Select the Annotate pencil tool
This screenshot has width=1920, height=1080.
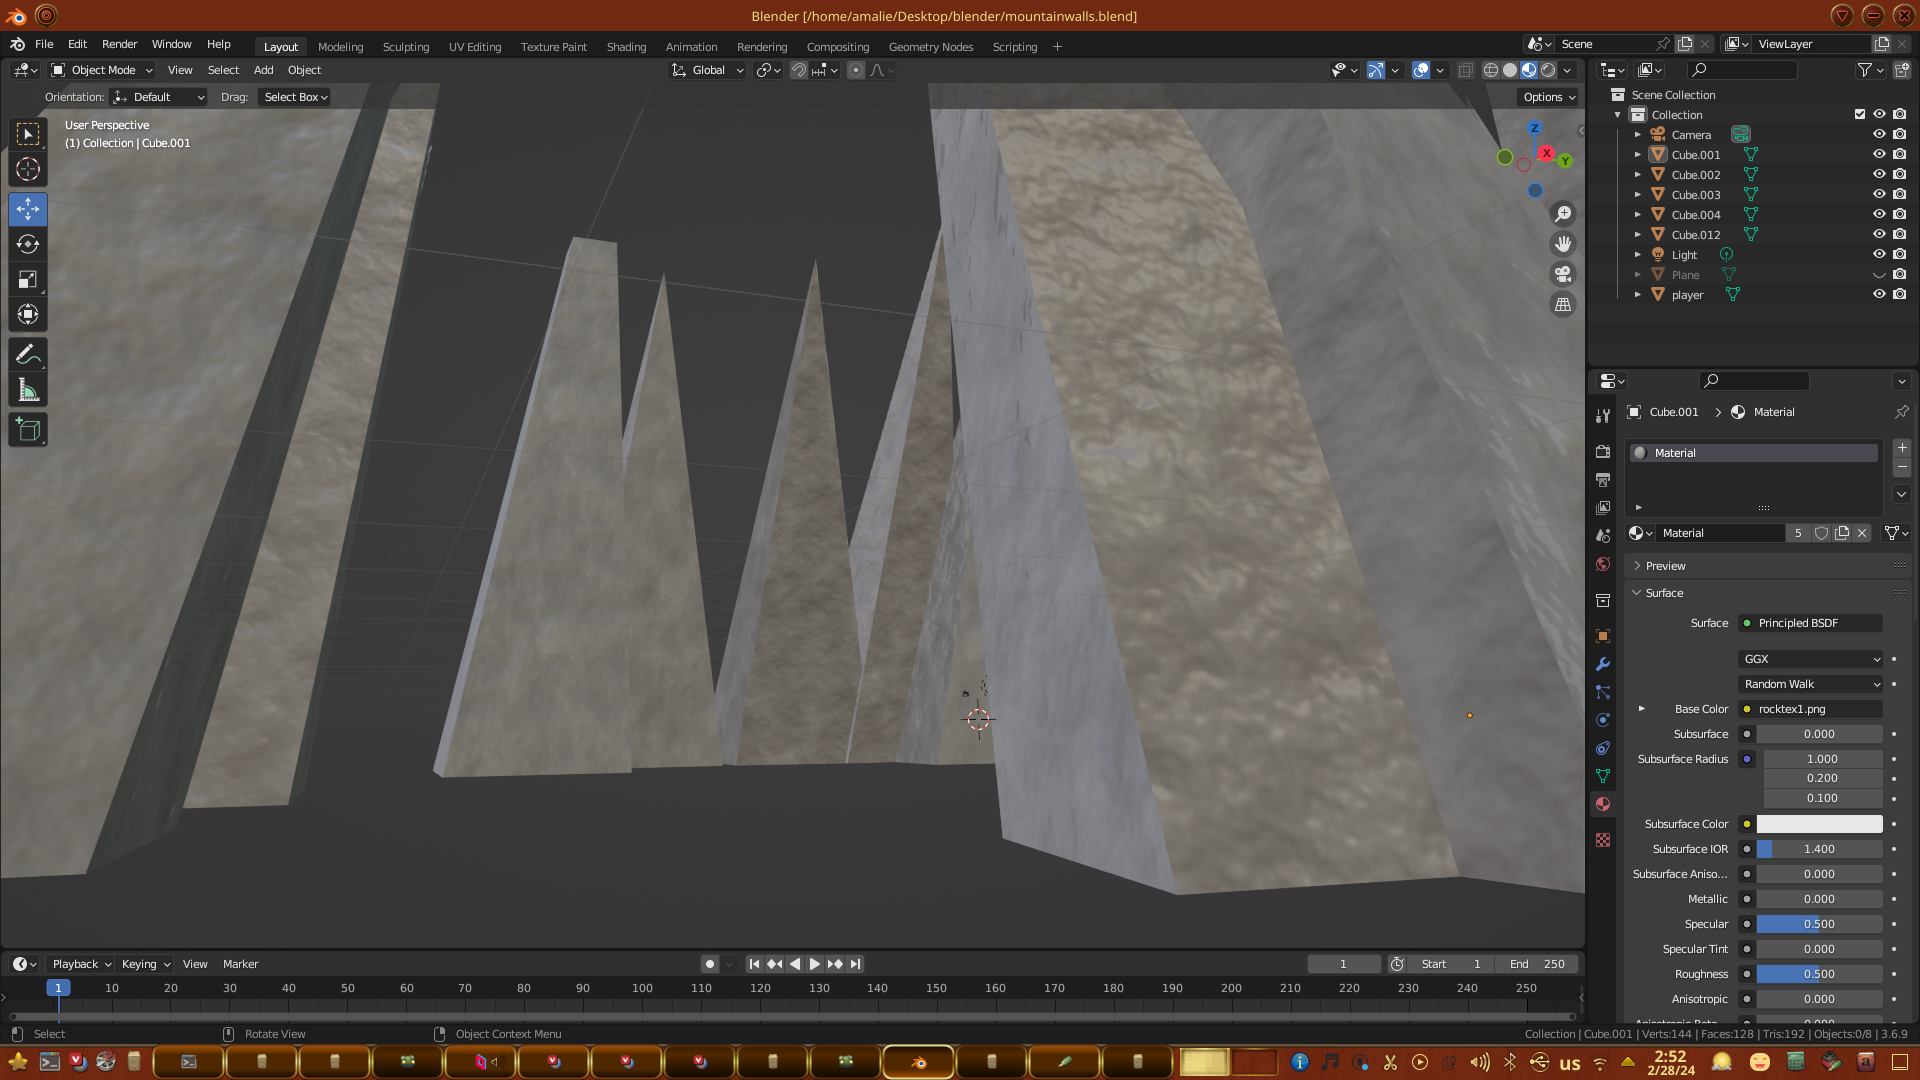coord(28,355)
